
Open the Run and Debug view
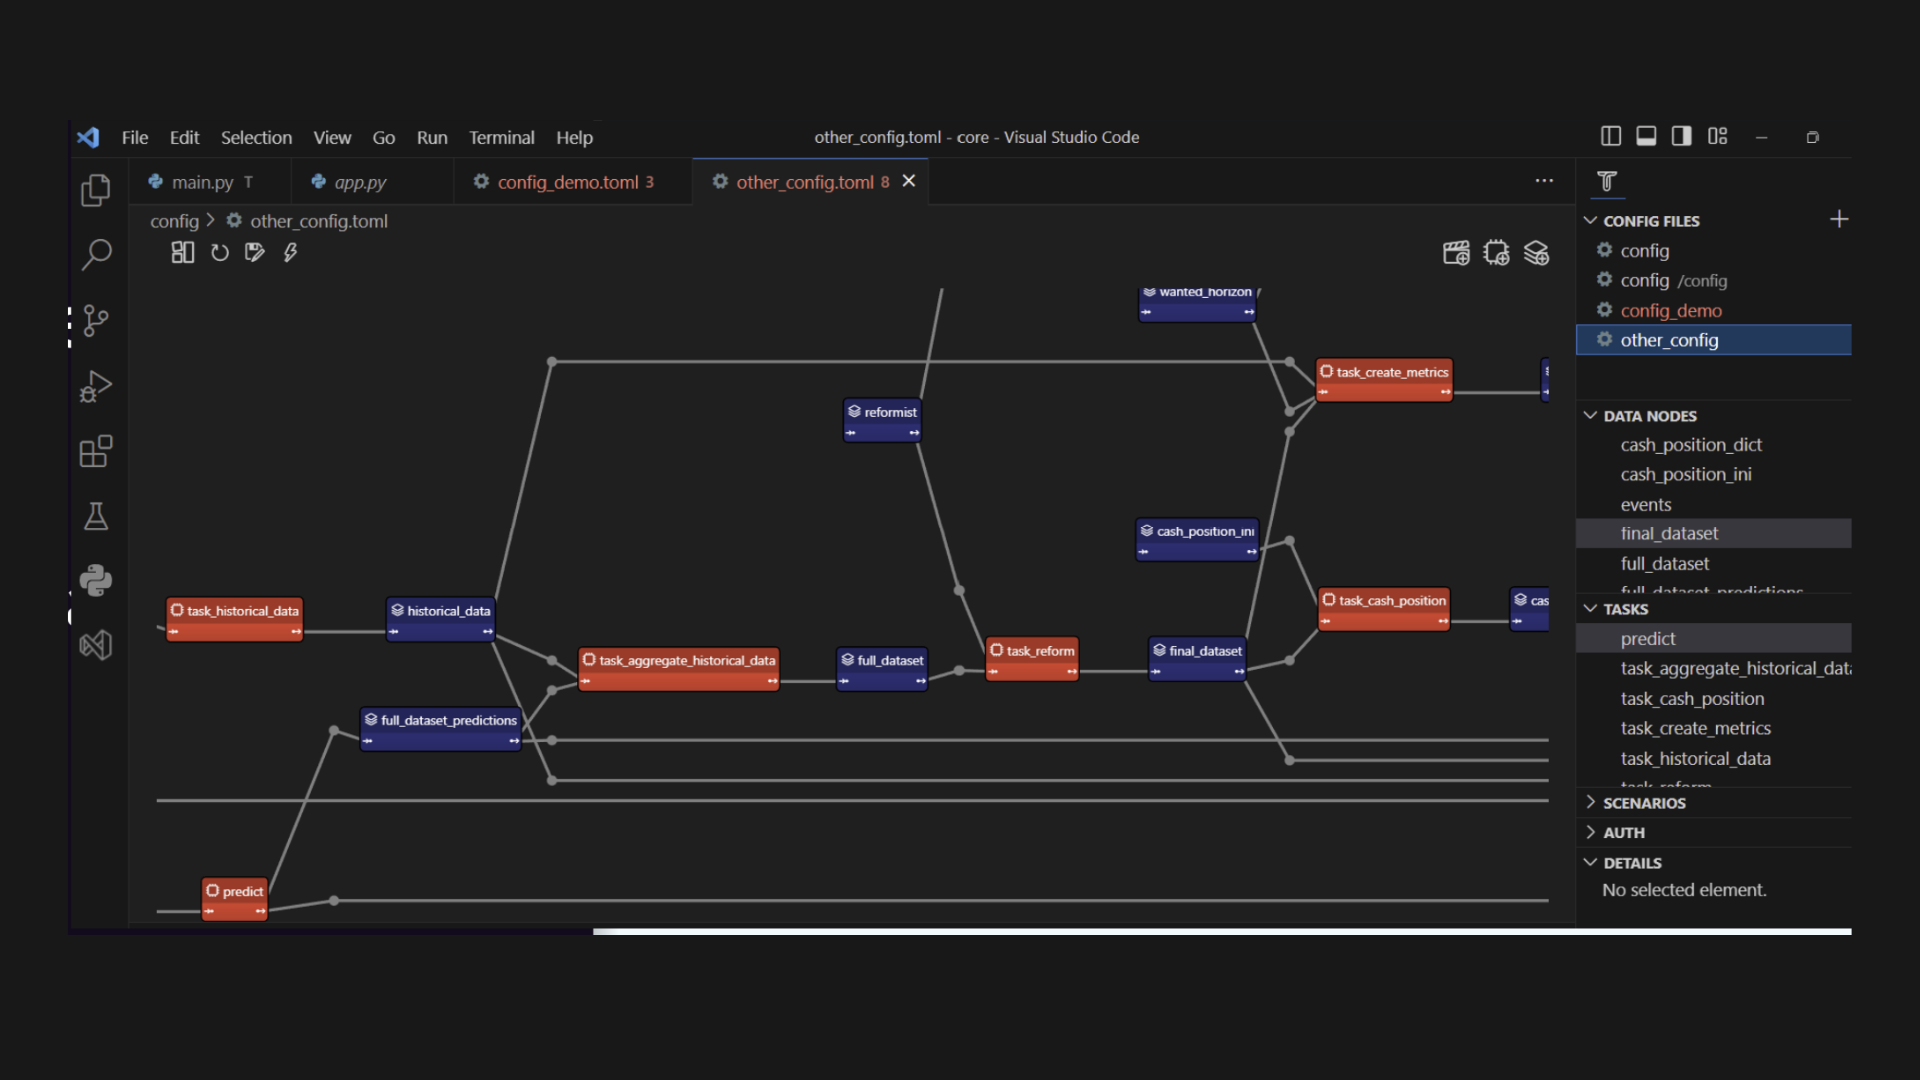(96, 387)
